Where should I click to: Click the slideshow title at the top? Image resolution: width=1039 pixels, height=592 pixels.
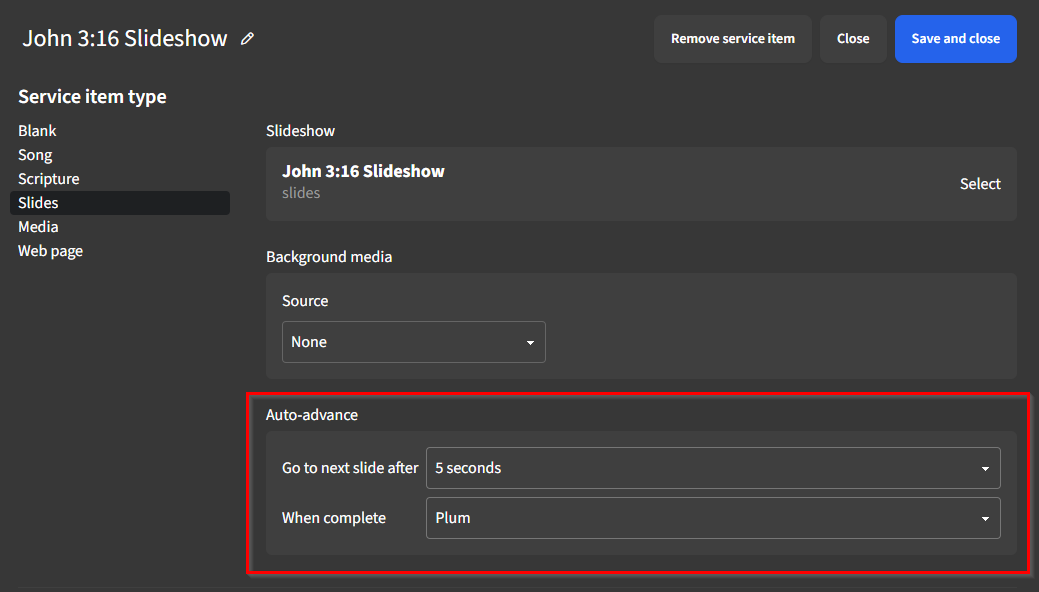coord(124,38)
